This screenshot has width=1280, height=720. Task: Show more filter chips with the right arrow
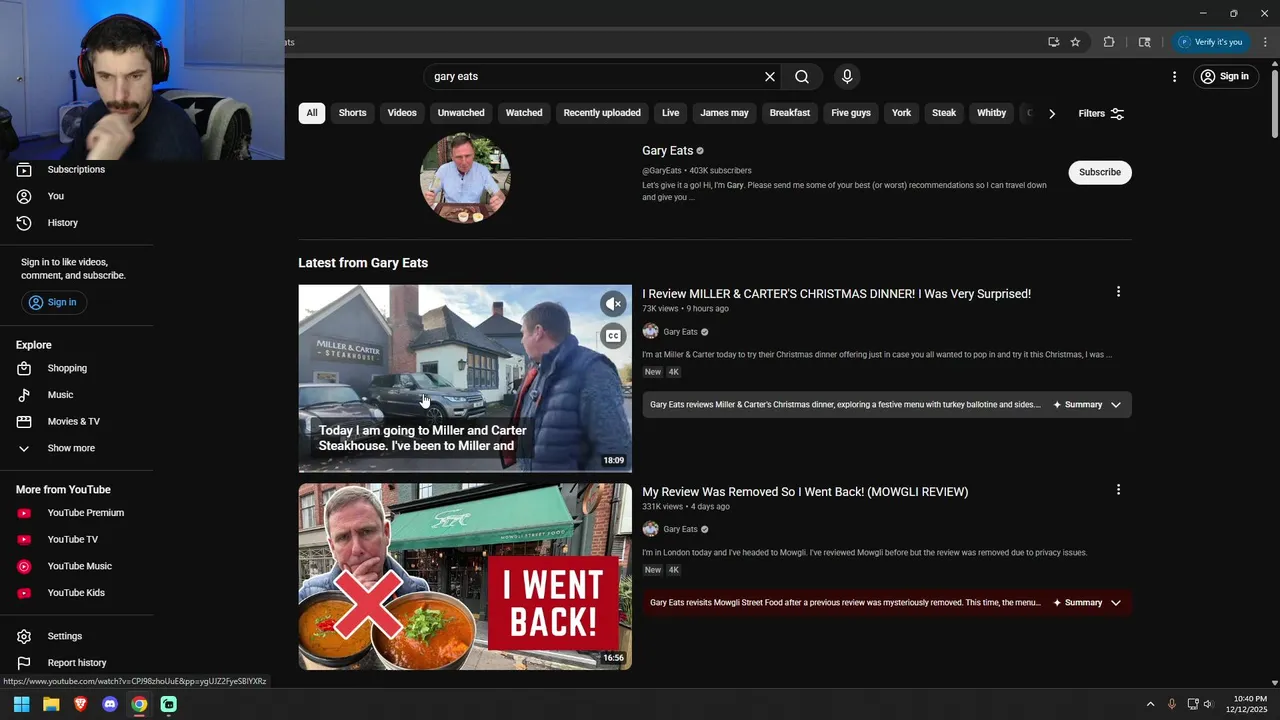1052,114
